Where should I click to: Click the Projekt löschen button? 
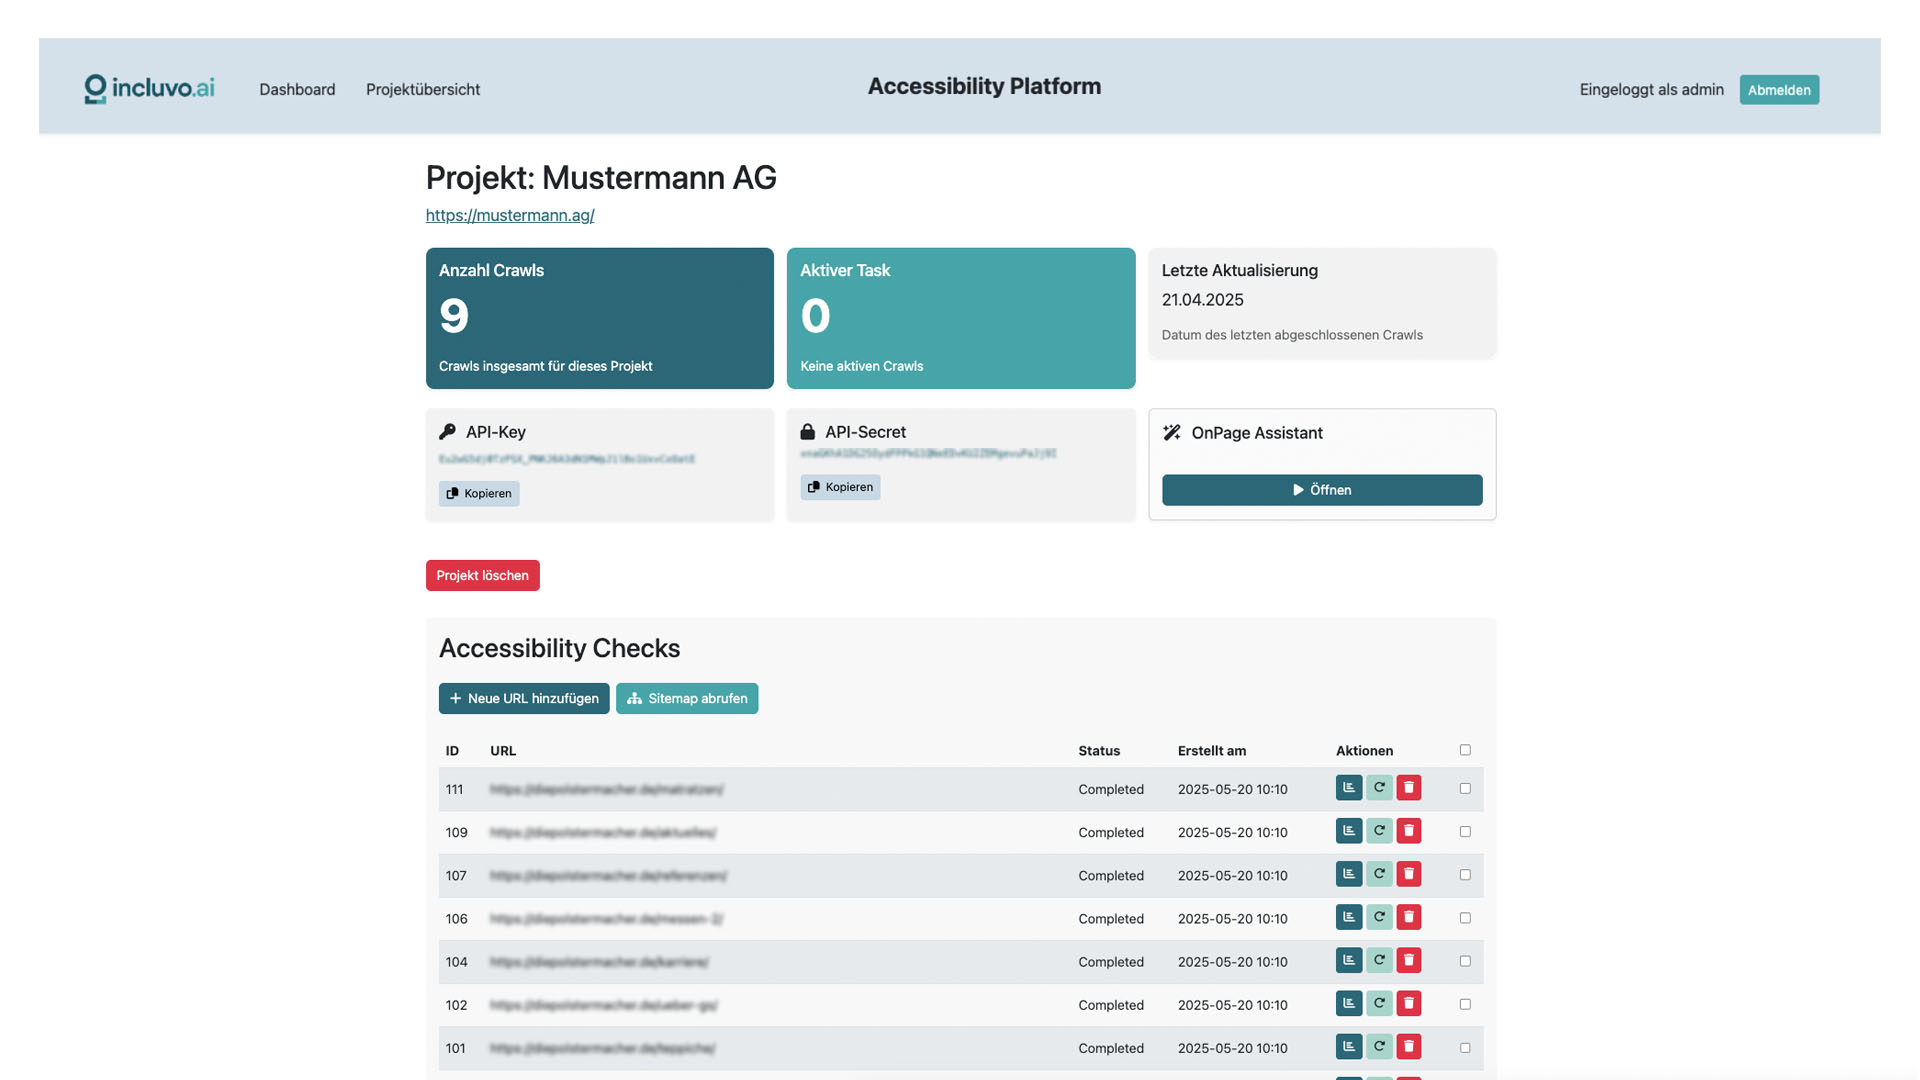pyautogui.click(x=482, y=575)
